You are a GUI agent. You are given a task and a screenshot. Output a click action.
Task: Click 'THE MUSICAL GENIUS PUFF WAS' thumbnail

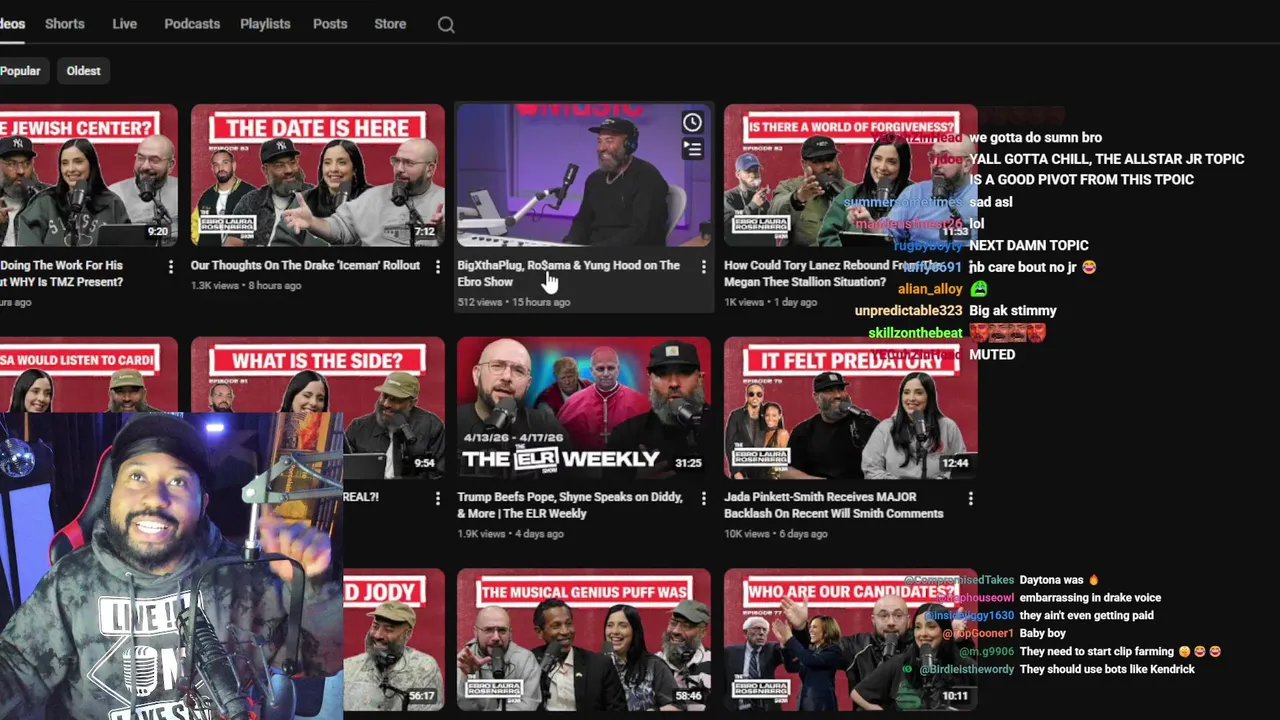pos(584,640)
